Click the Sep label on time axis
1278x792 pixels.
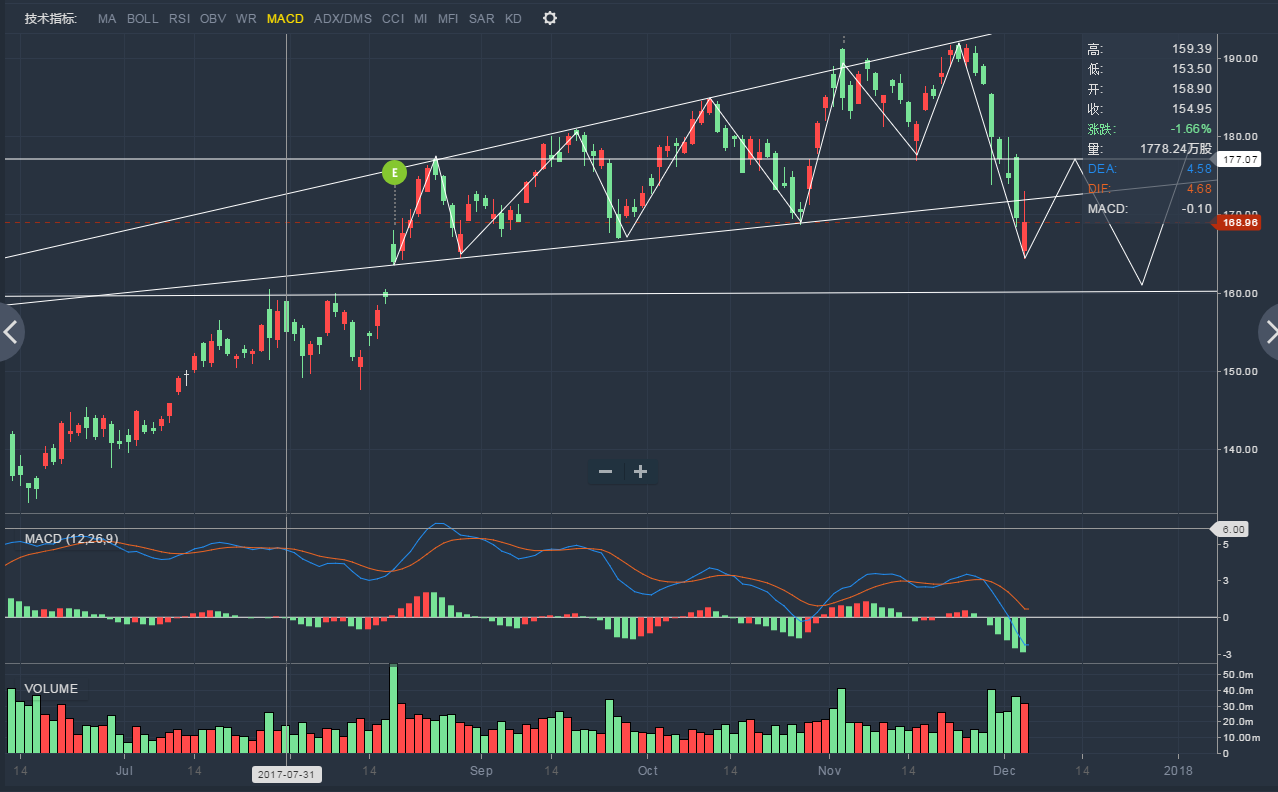click(x=481, y=771)
